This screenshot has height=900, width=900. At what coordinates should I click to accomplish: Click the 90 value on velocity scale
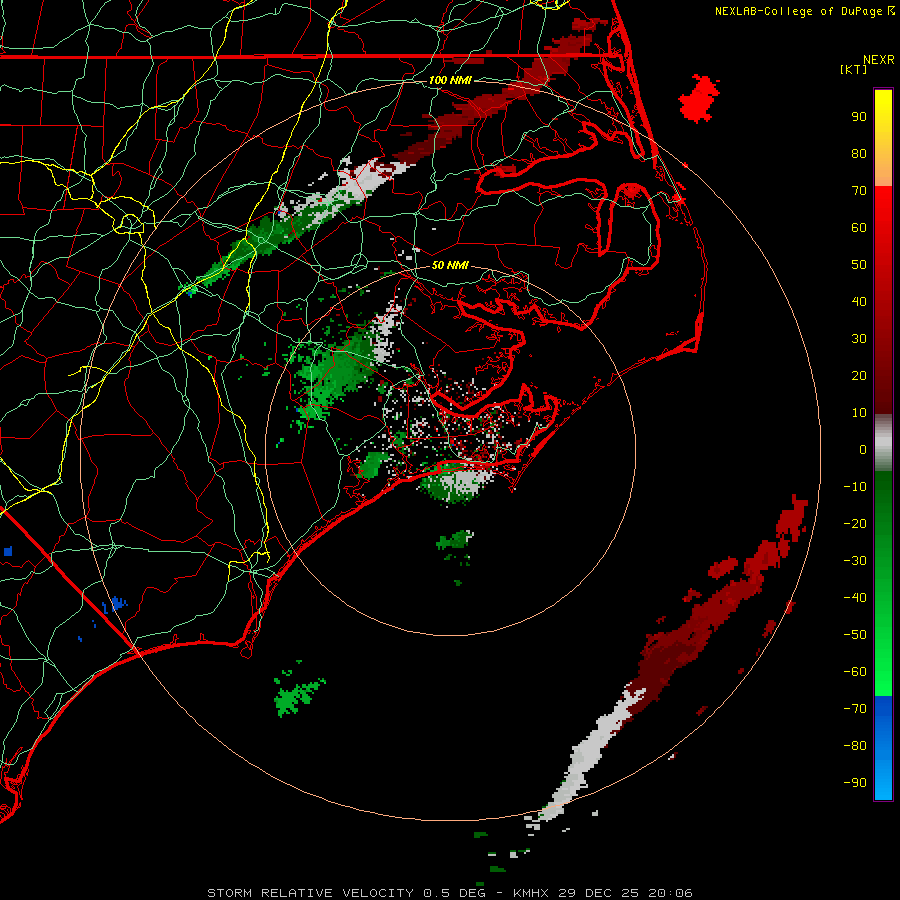point(859,117)
